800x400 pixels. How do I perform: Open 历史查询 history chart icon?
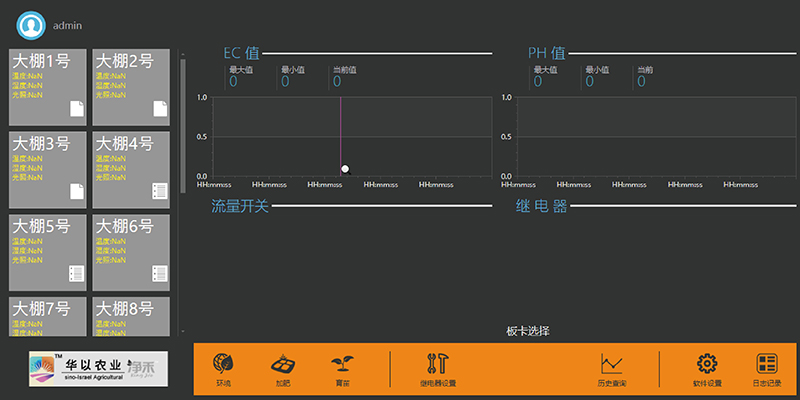click(611, 364)
